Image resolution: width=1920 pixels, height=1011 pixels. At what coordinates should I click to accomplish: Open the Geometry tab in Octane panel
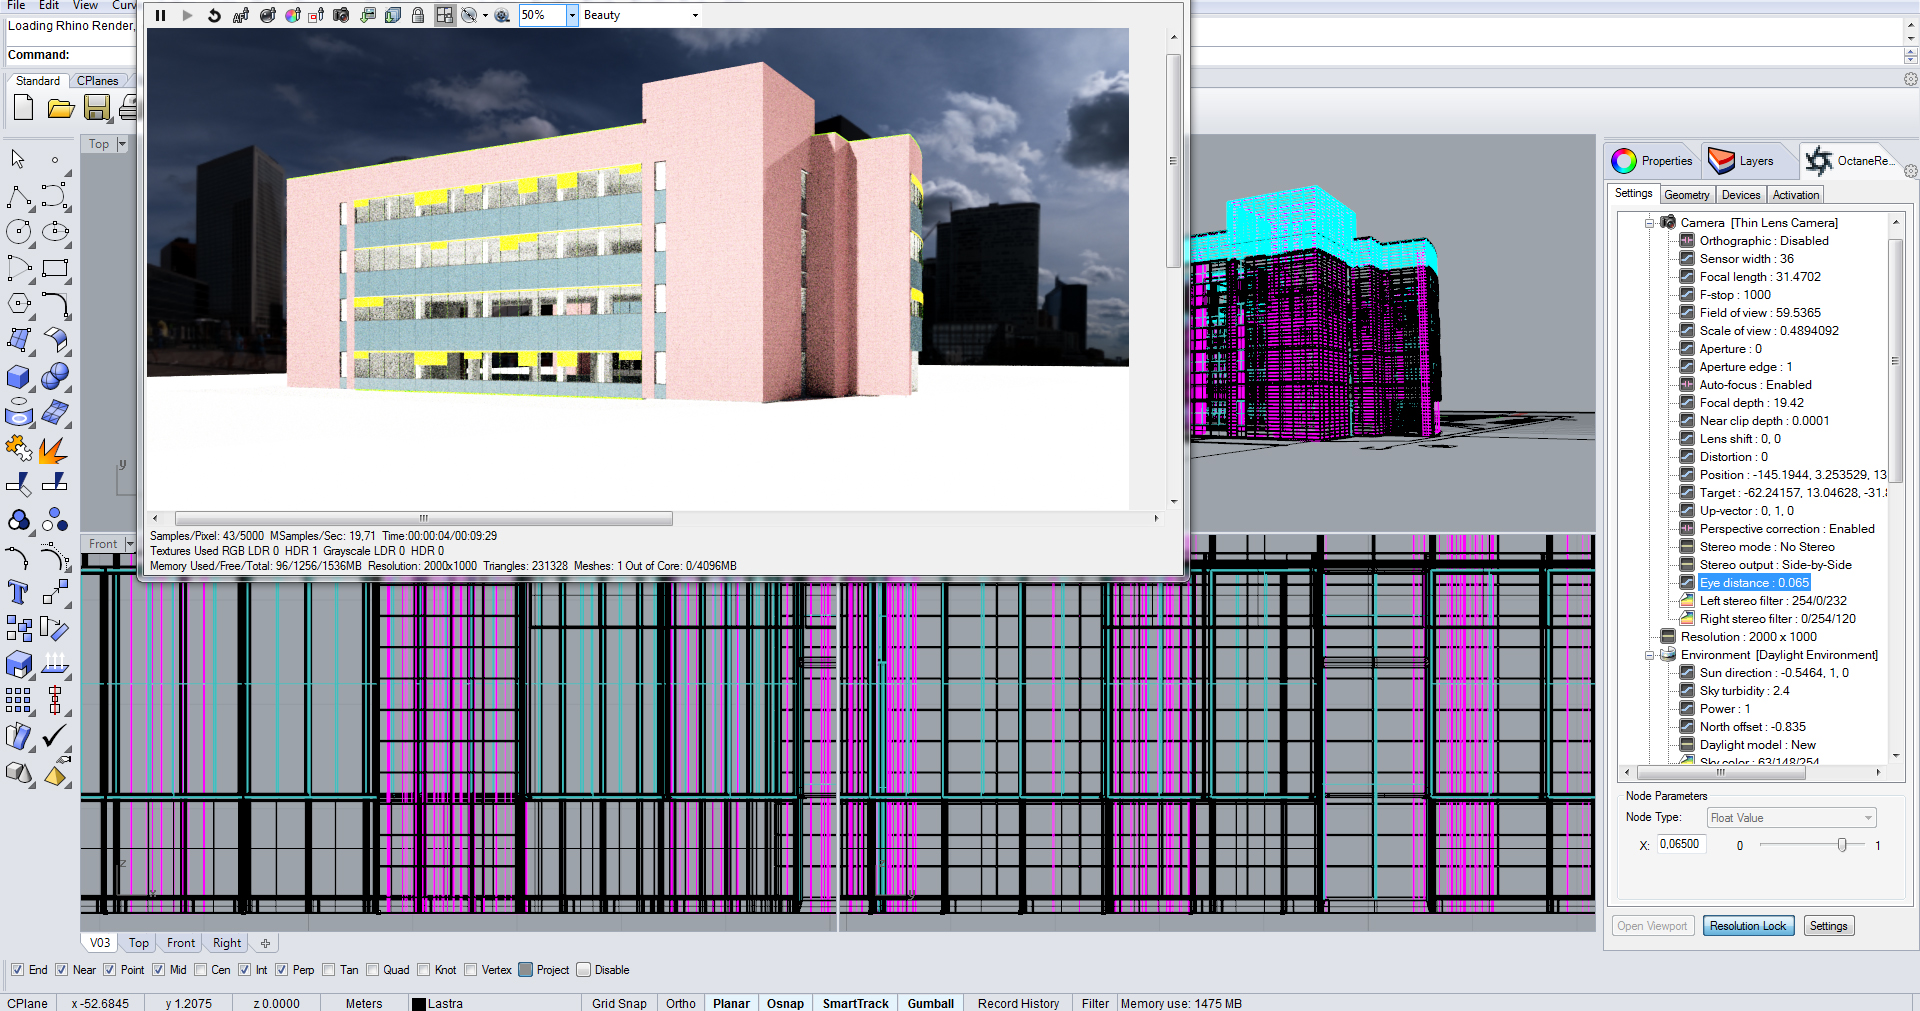(1687, 195)
